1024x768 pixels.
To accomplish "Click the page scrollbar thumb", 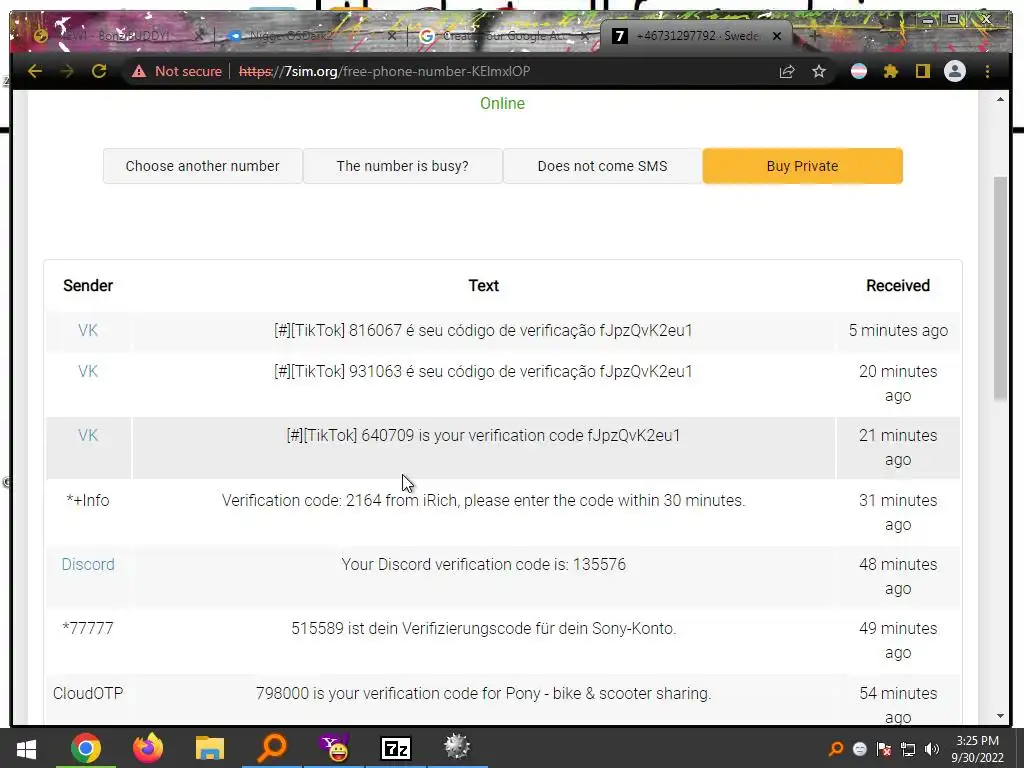I will pyautogui.click(x=1000, y=287).
